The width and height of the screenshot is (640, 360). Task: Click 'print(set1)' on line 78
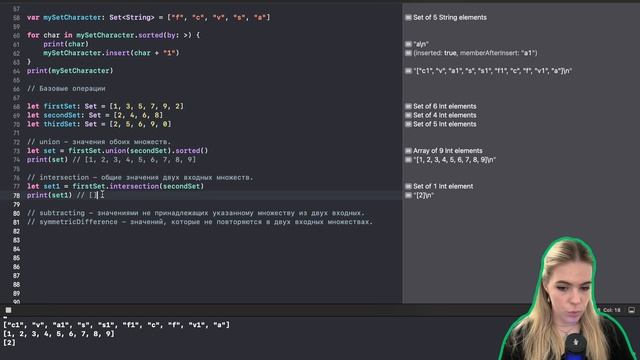[49, 196]
